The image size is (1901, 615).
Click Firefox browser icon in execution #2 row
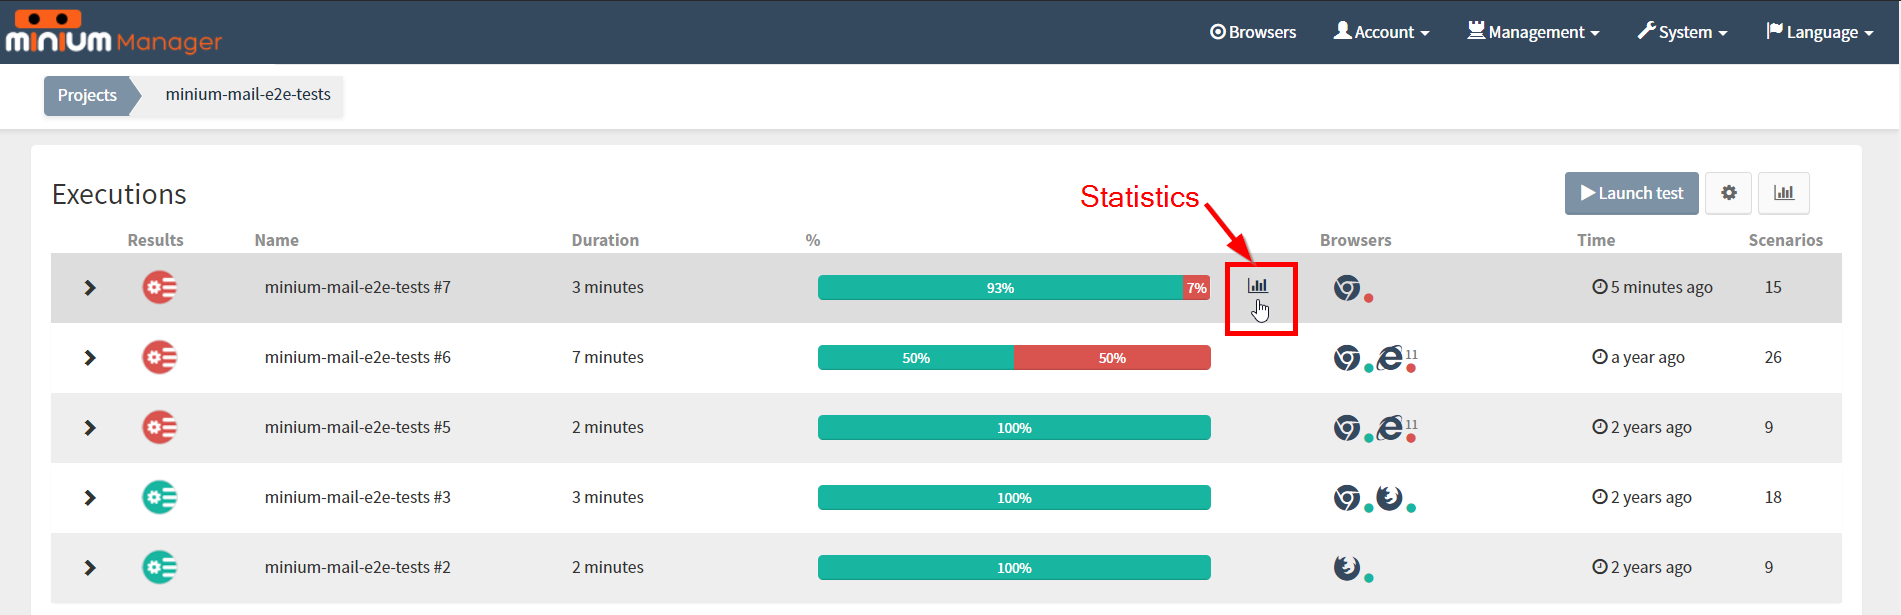[x=1347, y=567]
